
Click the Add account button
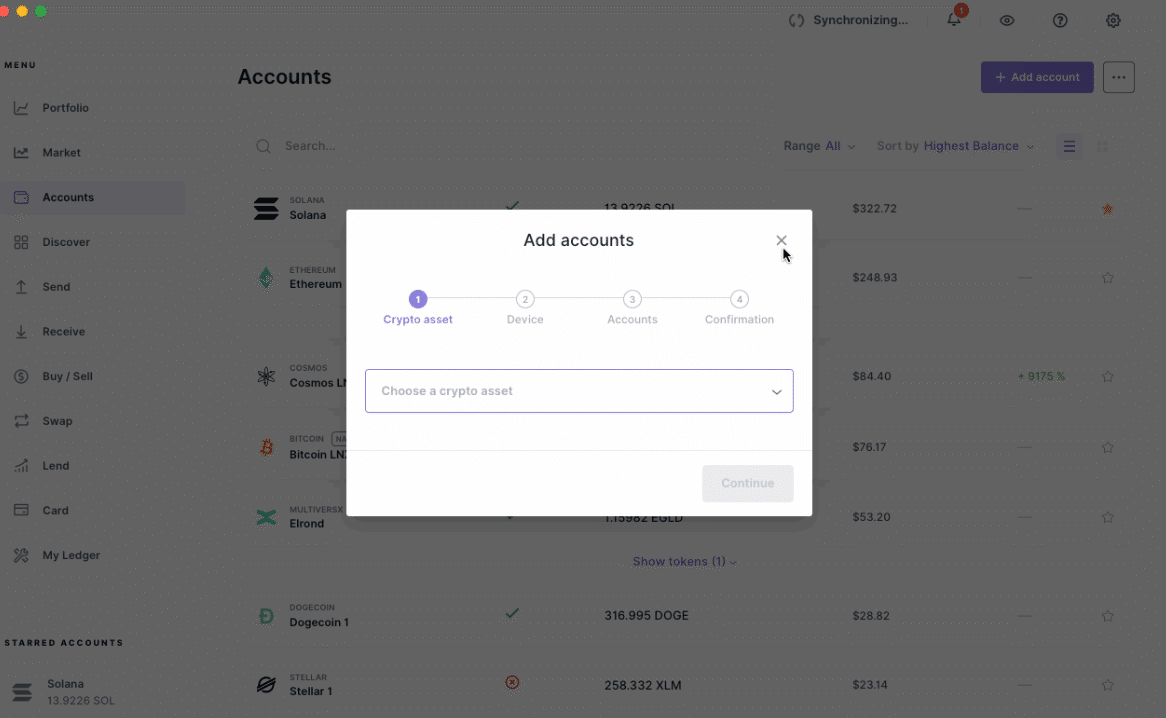[1037, 77]
